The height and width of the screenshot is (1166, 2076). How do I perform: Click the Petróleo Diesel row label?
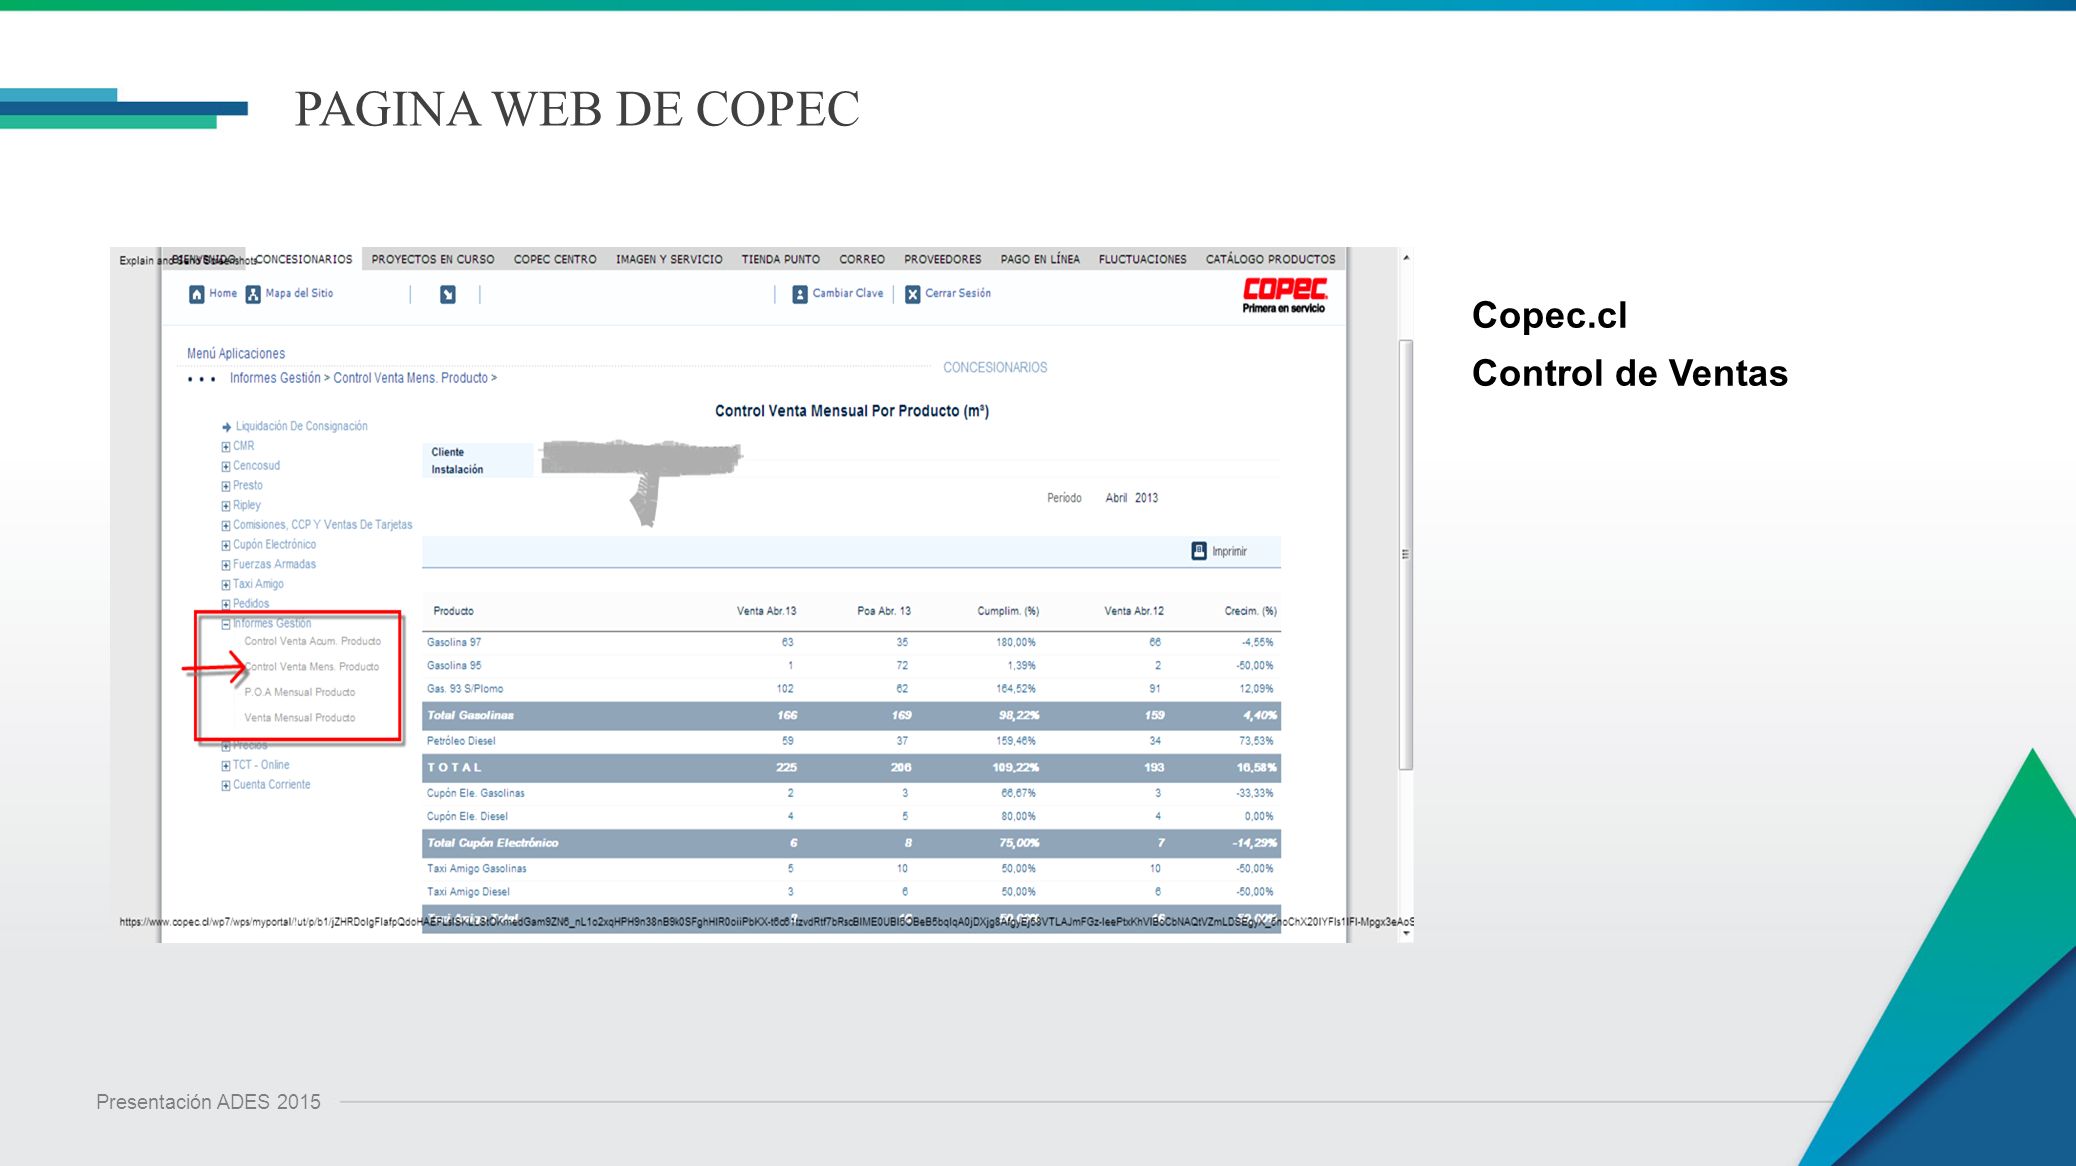[461, 741]
